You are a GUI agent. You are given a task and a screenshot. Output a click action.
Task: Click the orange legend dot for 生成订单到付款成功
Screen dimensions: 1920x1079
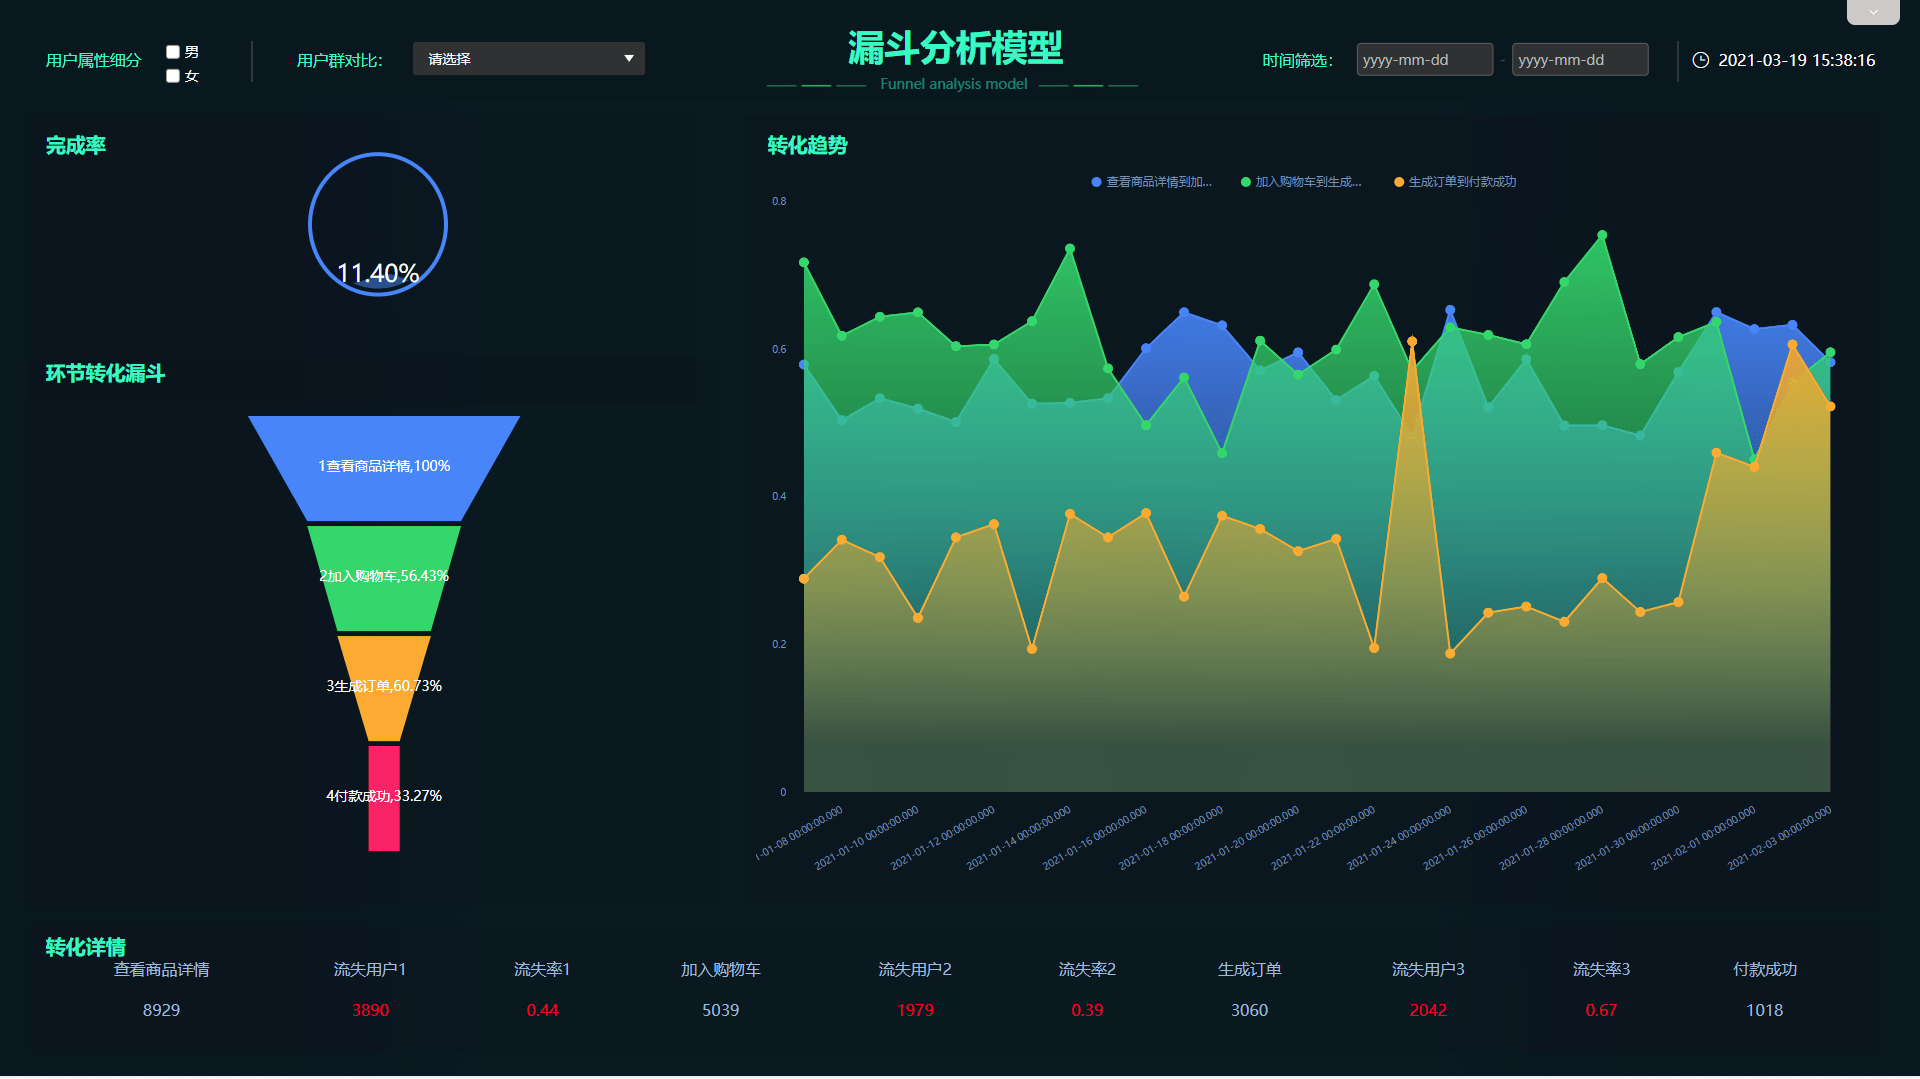[1398, 182]
